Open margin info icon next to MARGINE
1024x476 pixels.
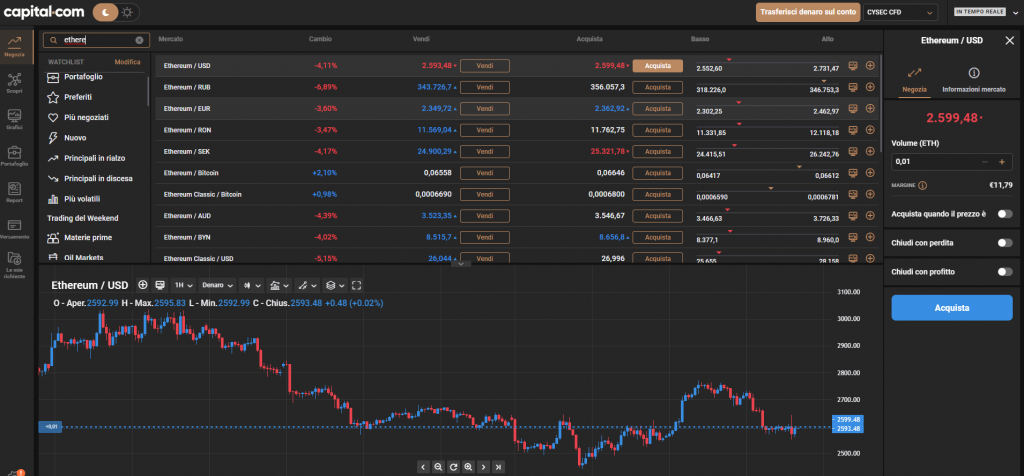pos(922,185)
